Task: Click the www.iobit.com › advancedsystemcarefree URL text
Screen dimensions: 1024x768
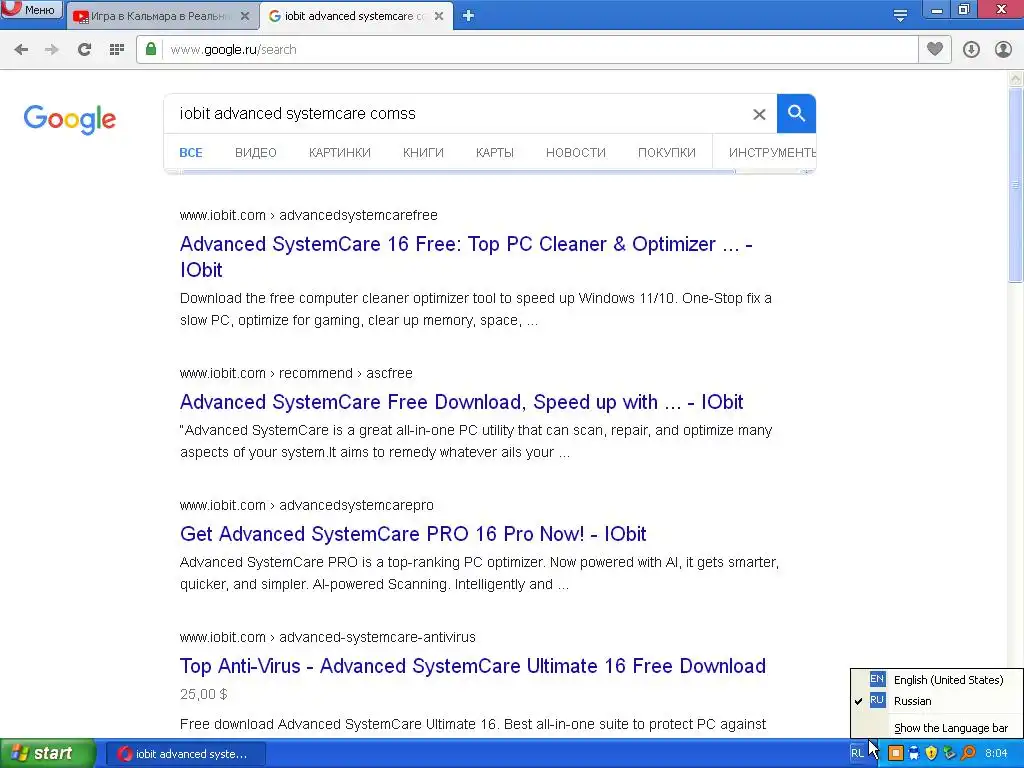Action: (x=308, y=216)
